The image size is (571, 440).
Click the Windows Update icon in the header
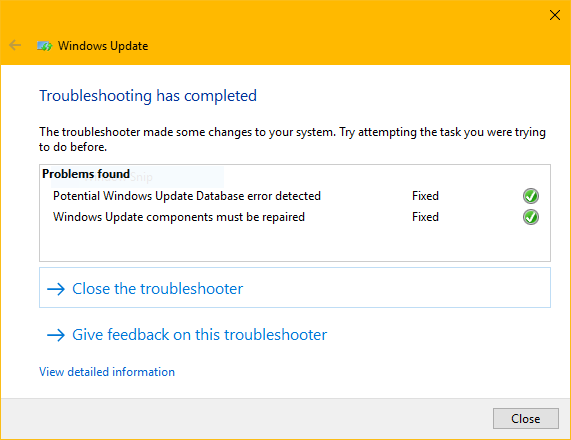point(45,46)
